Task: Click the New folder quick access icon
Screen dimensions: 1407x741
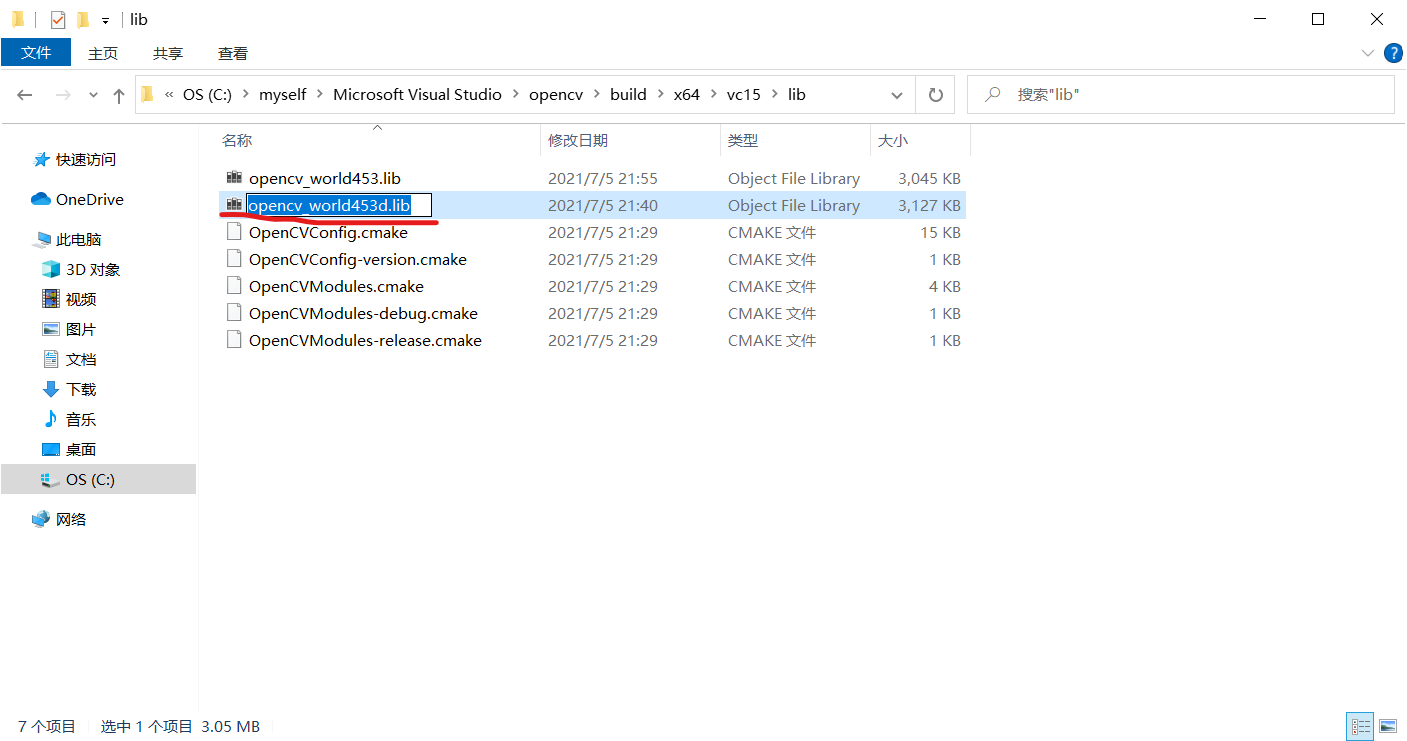Action: click(x=83, y=19)
